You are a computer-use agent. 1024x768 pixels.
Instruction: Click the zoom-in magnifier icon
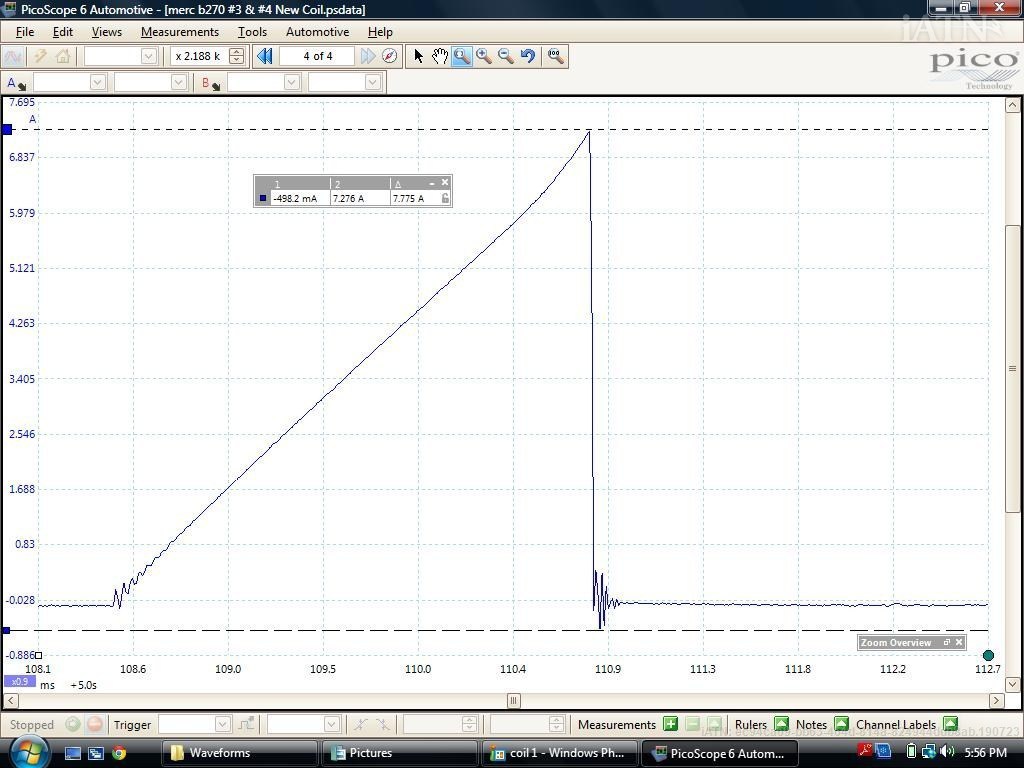pos(484,56)
